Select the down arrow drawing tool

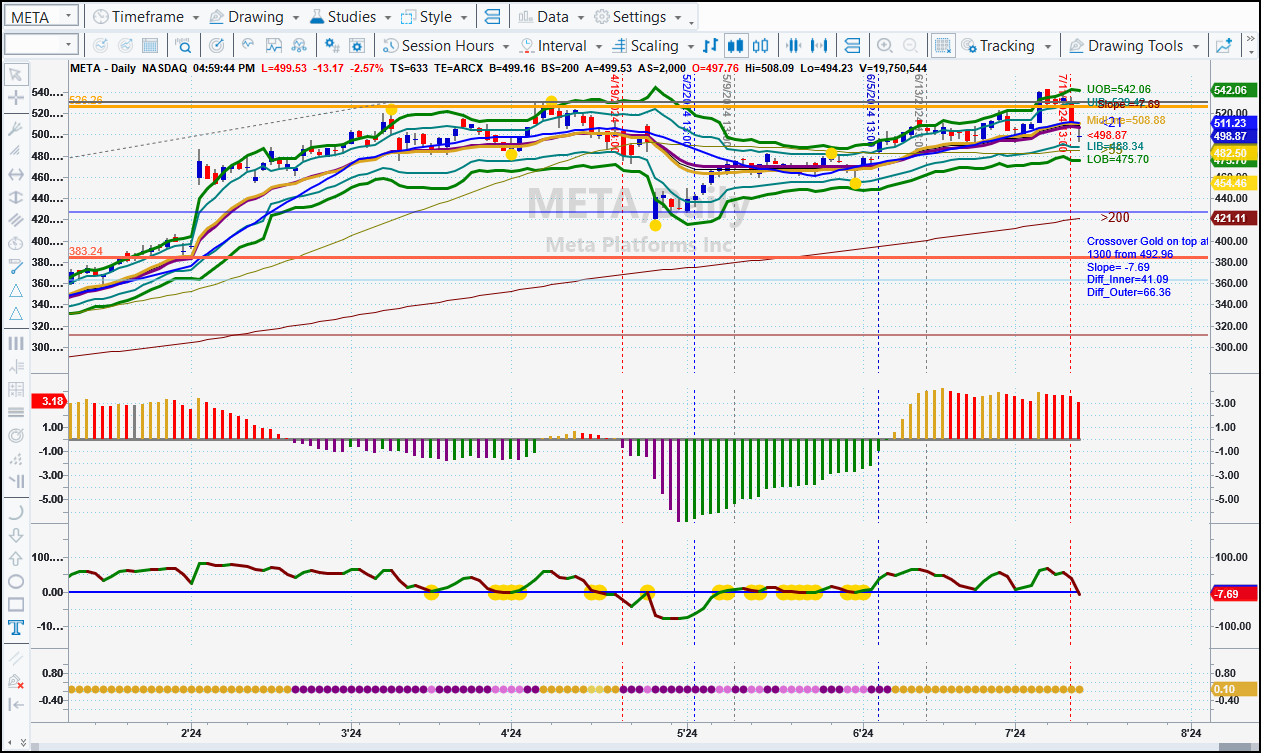click(16, 534)
